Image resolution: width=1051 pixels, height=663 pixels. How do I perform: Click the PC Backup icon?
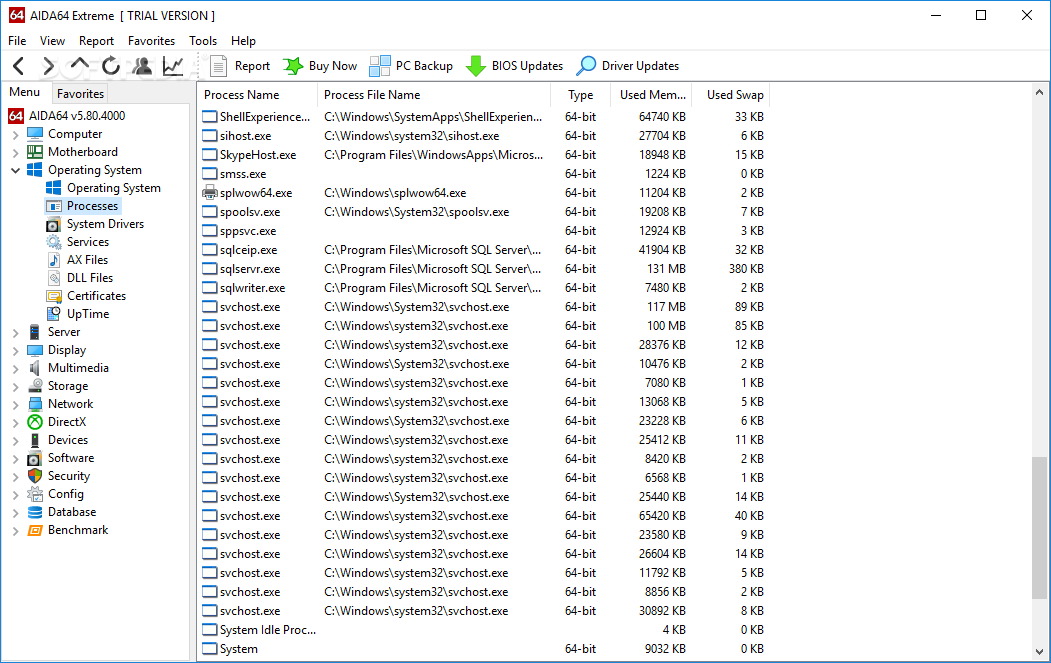(379, 66)
